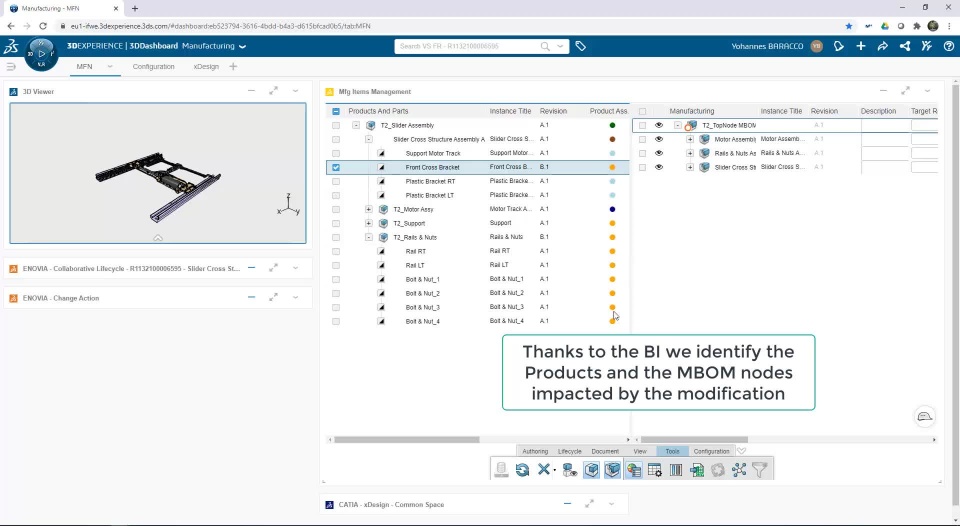Open the Configuration toolbar tab

pyautogui.click(x=711, y=451)
